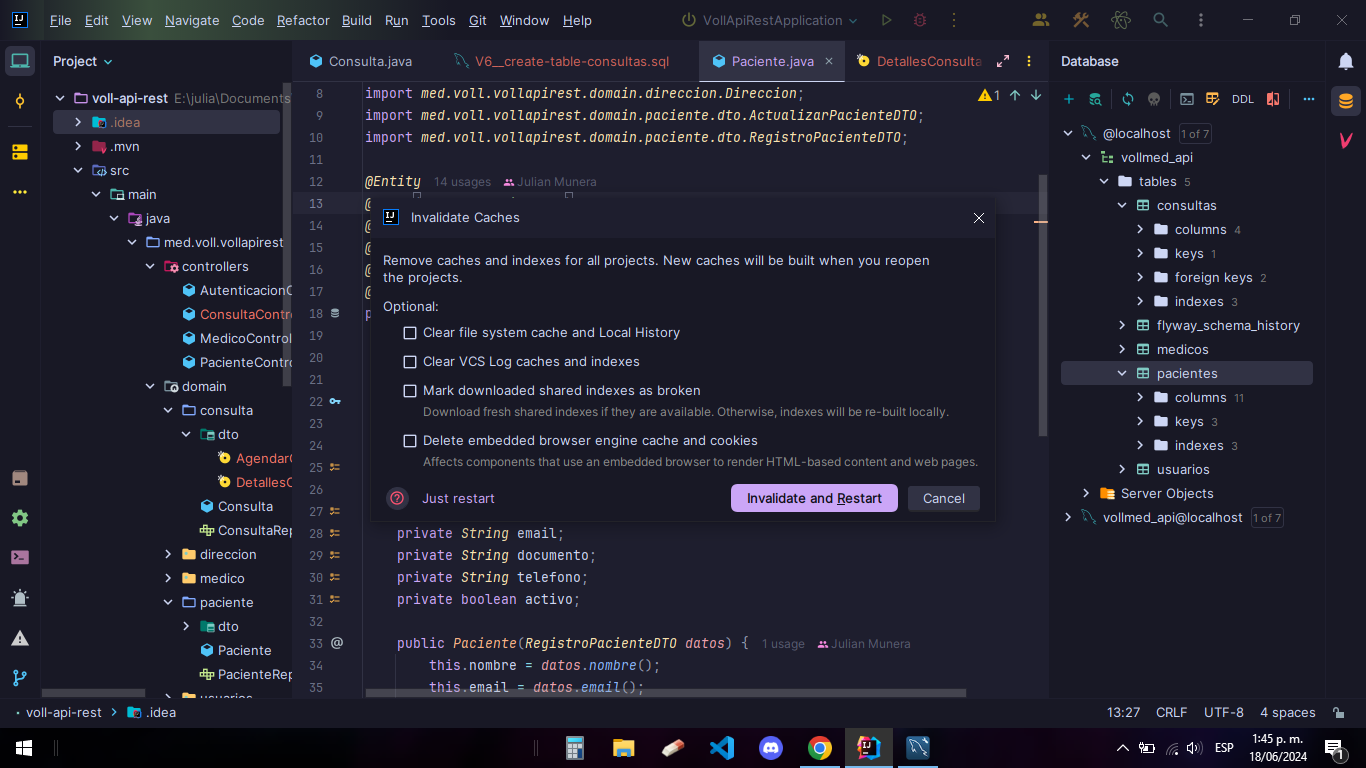Open Code With Me people icon
This screenshot has height=768, width=1366.
click(1041, 20)
